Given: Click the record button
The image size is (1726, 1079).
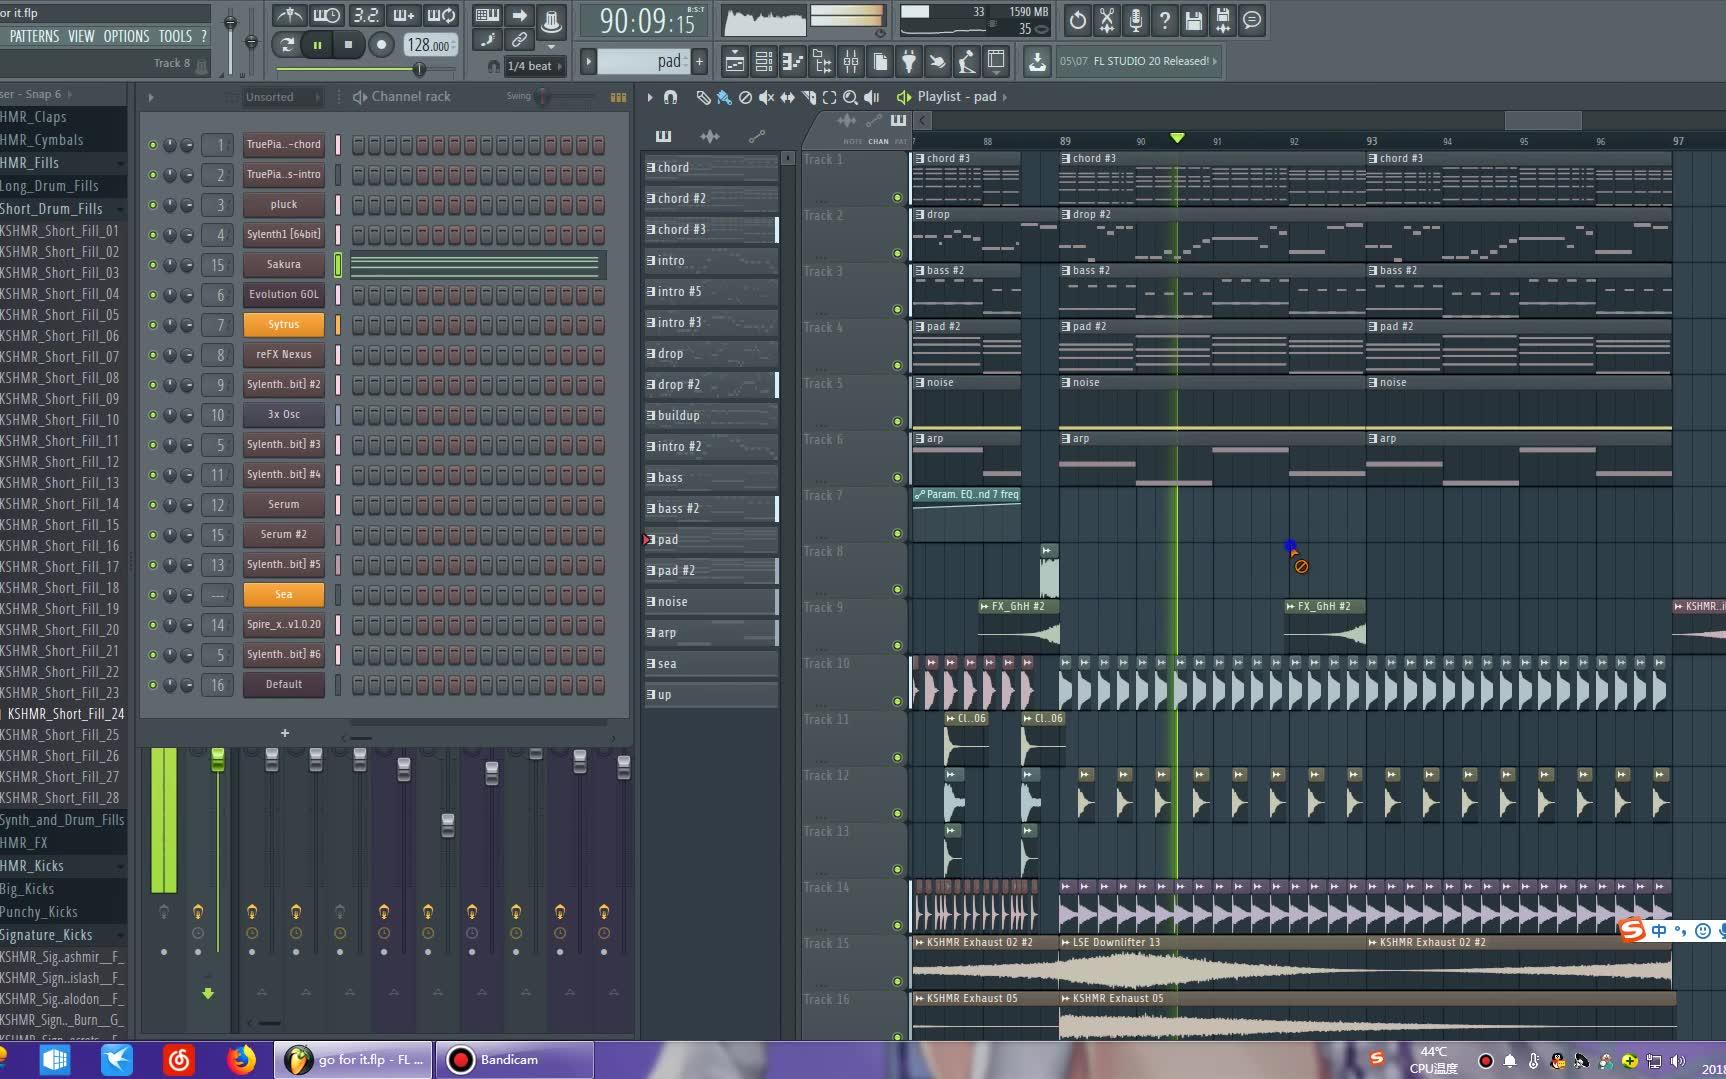Looking at the screenshot, I should (x=380, y=44).
